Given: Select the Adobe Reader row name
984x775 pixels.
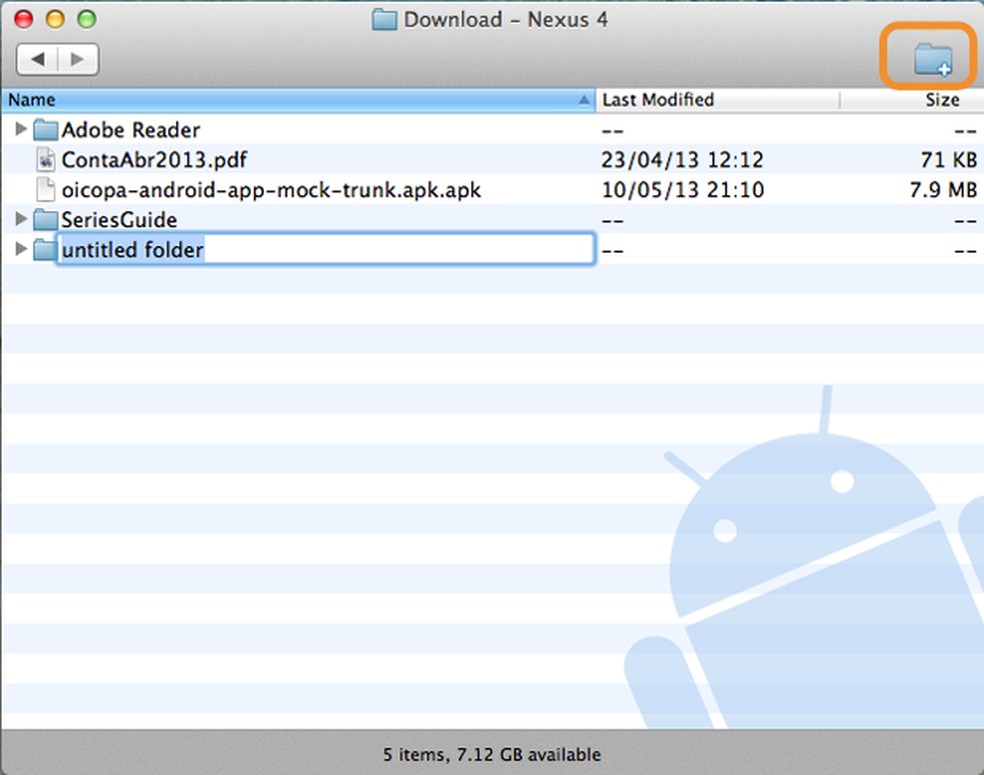Looking at the screenshot, I should point(131,130).
